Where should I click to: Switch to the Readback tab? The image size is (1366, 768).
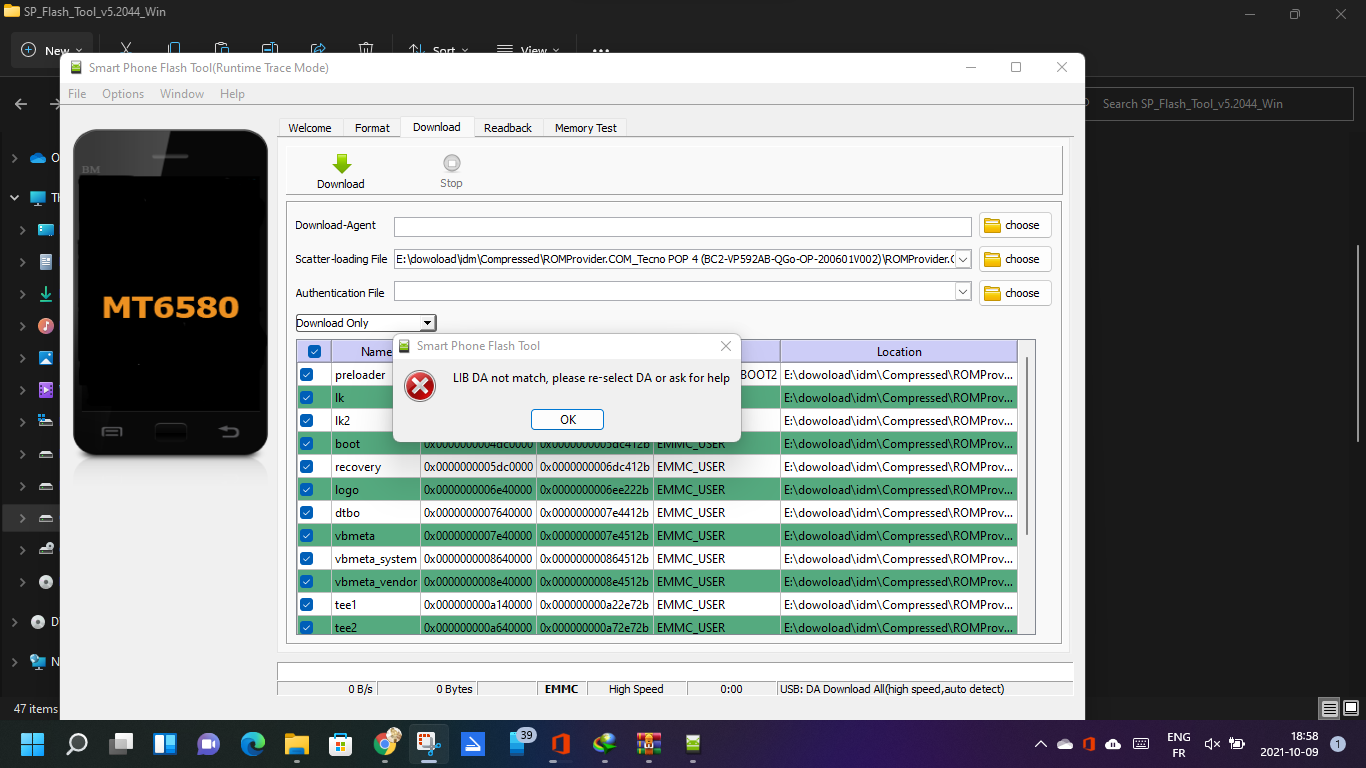tap(508, 128)
